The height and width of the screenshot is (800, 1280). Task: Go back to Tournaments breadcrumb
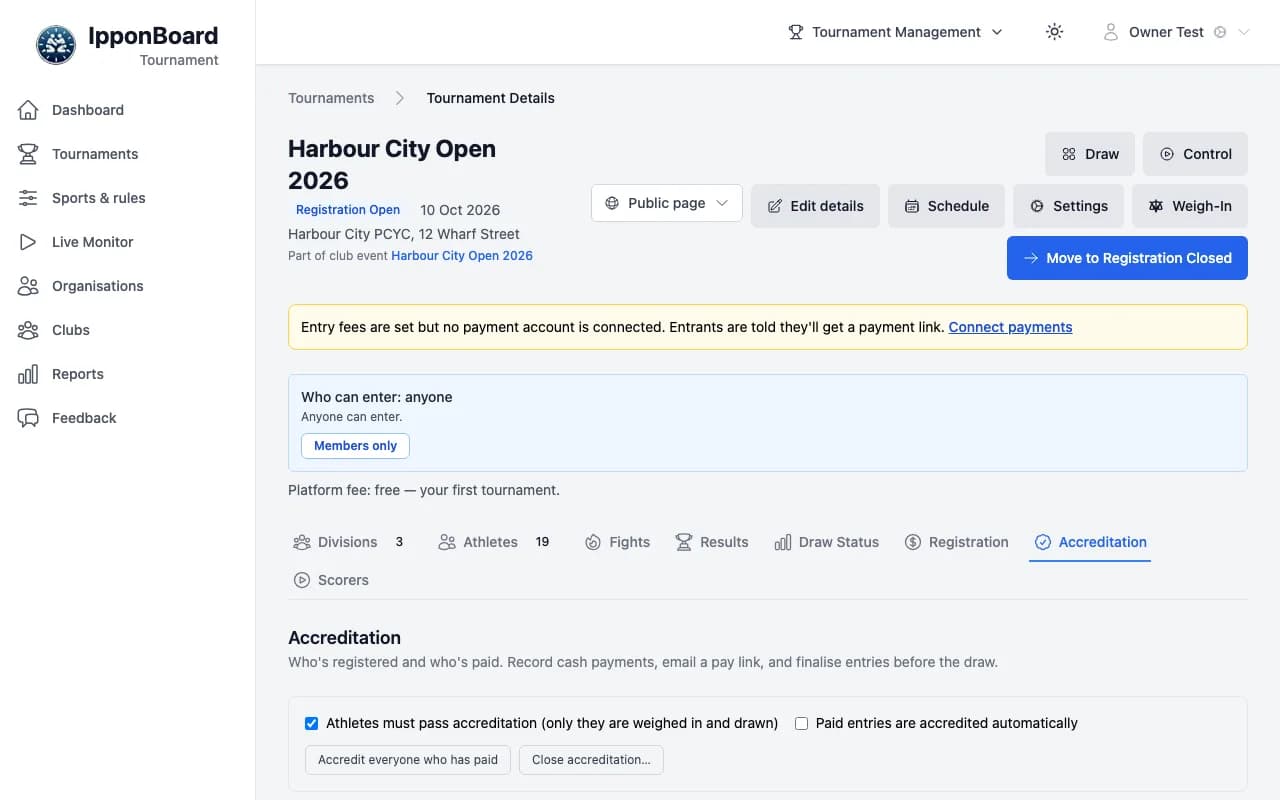click(x=331, y=98)
